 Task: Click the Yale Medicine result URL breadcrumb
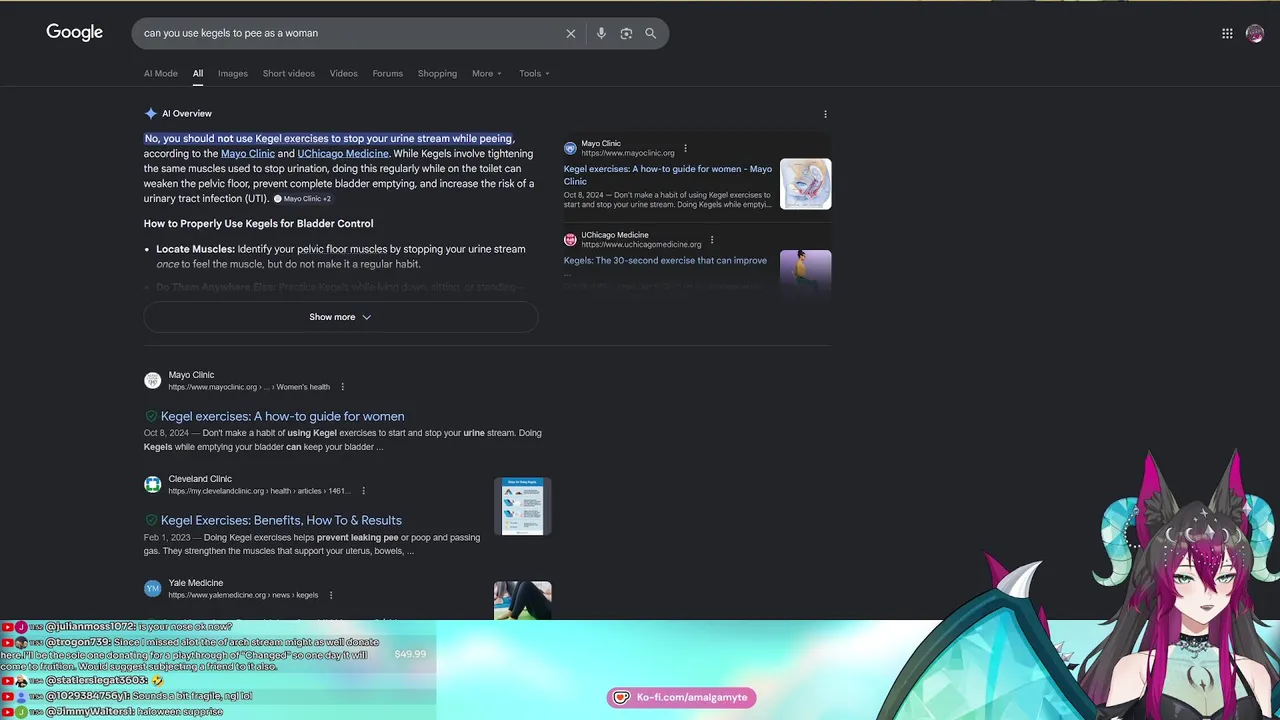pos(243,595)
